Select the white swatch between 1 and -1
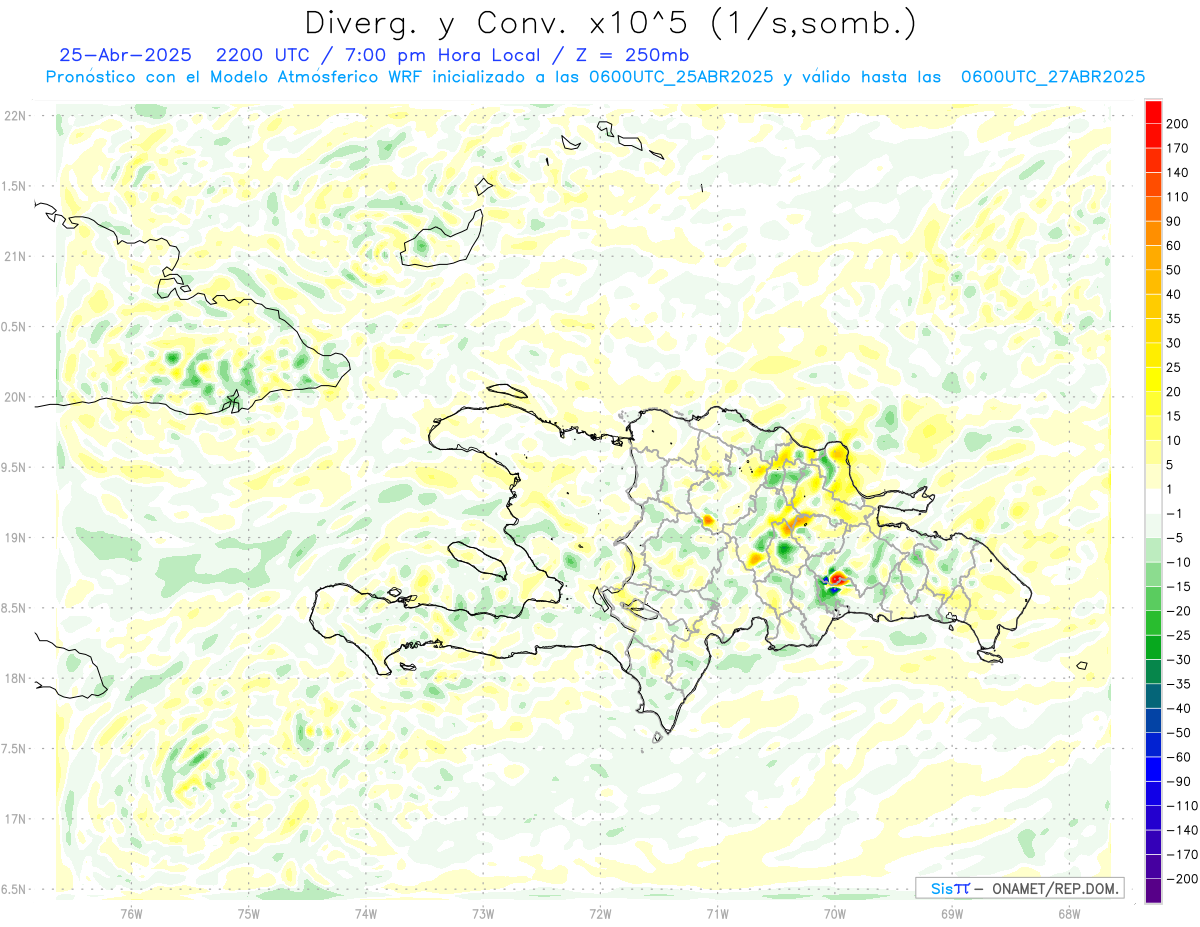Screen dimensions: 1200x927 [x=1154, y=502]
